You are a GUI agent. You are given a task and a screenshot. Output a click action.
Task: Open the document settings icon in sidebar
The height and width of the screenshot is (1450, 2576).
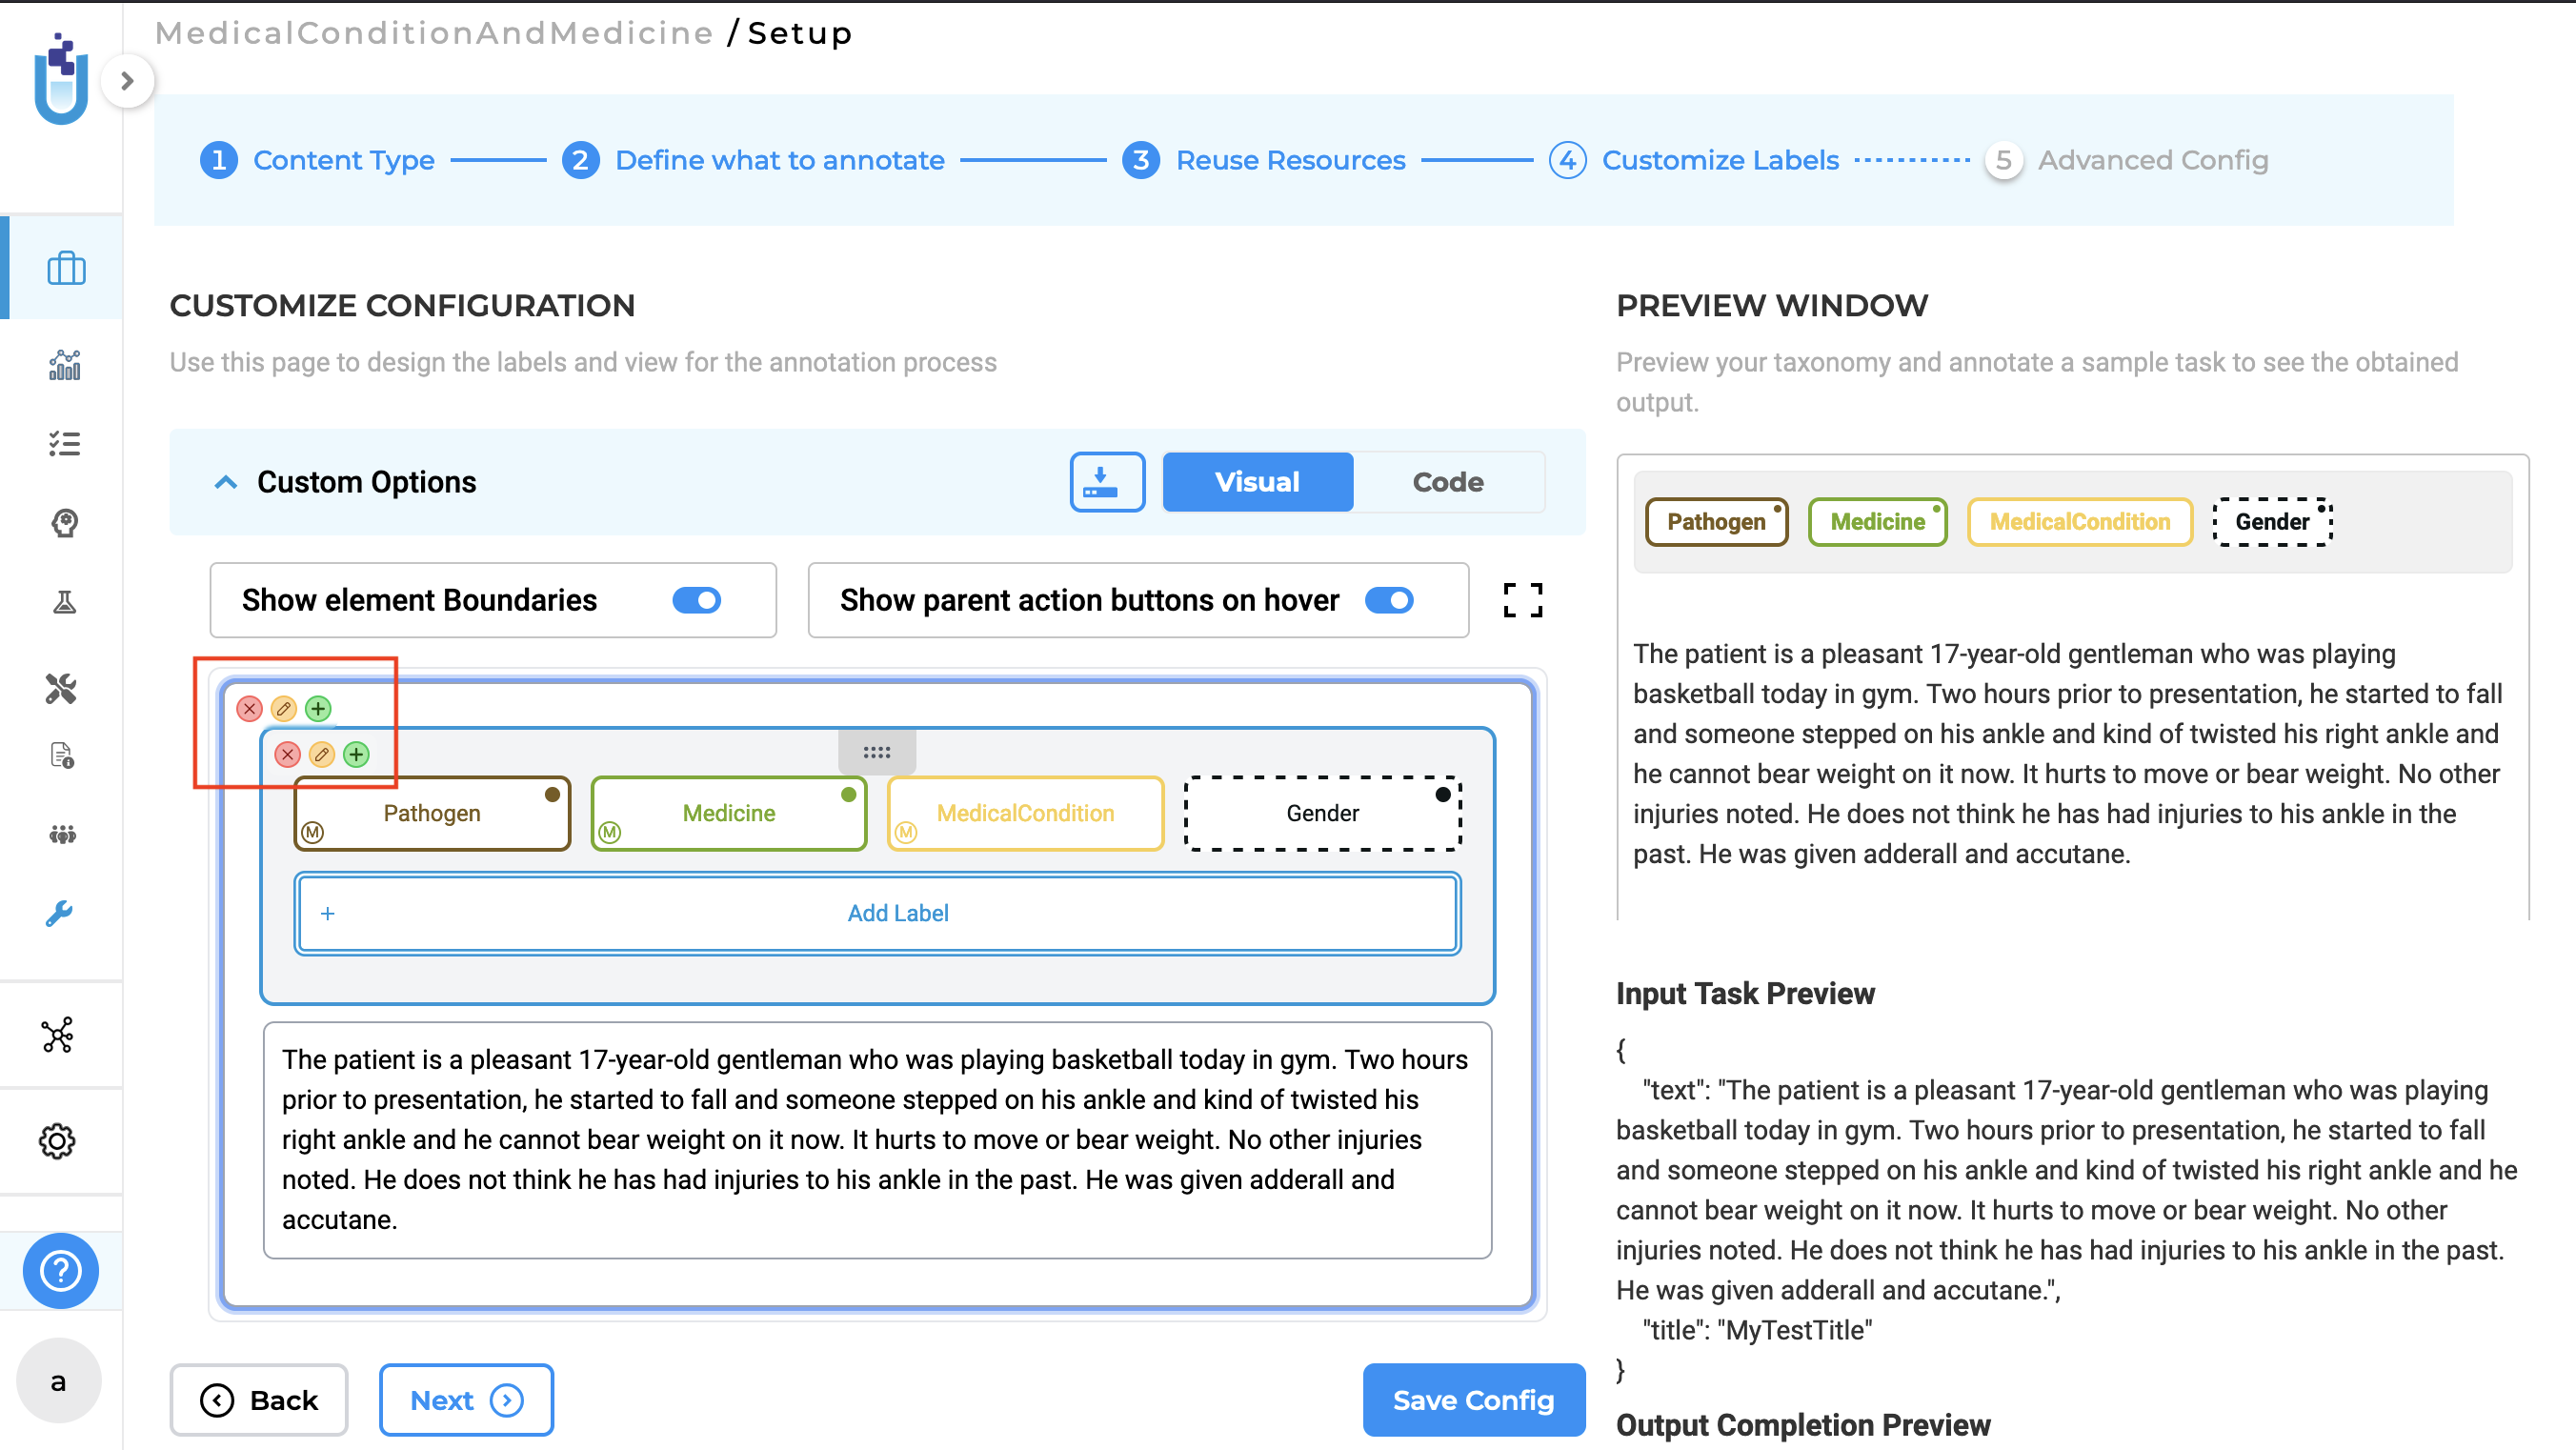pyautogui.click(x=62, y=756)
